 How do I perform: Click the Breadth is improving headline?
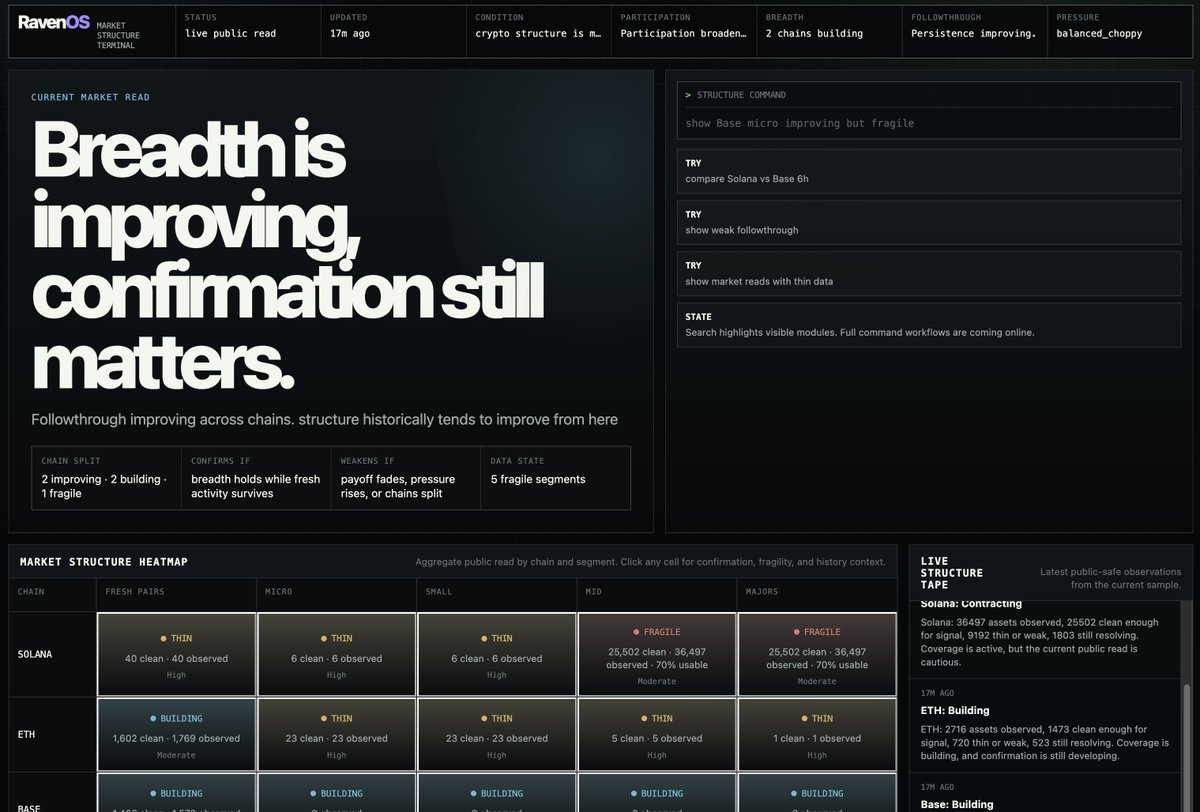290,257
